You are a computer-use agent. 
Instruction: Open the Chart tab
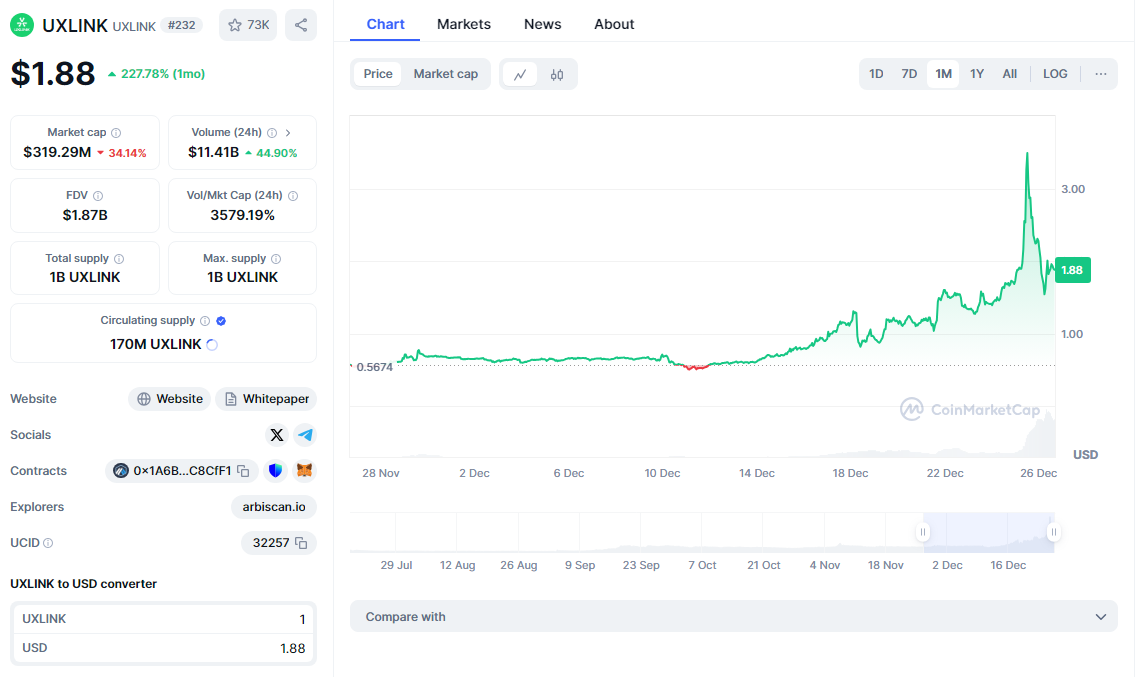(x=385, y=25)
